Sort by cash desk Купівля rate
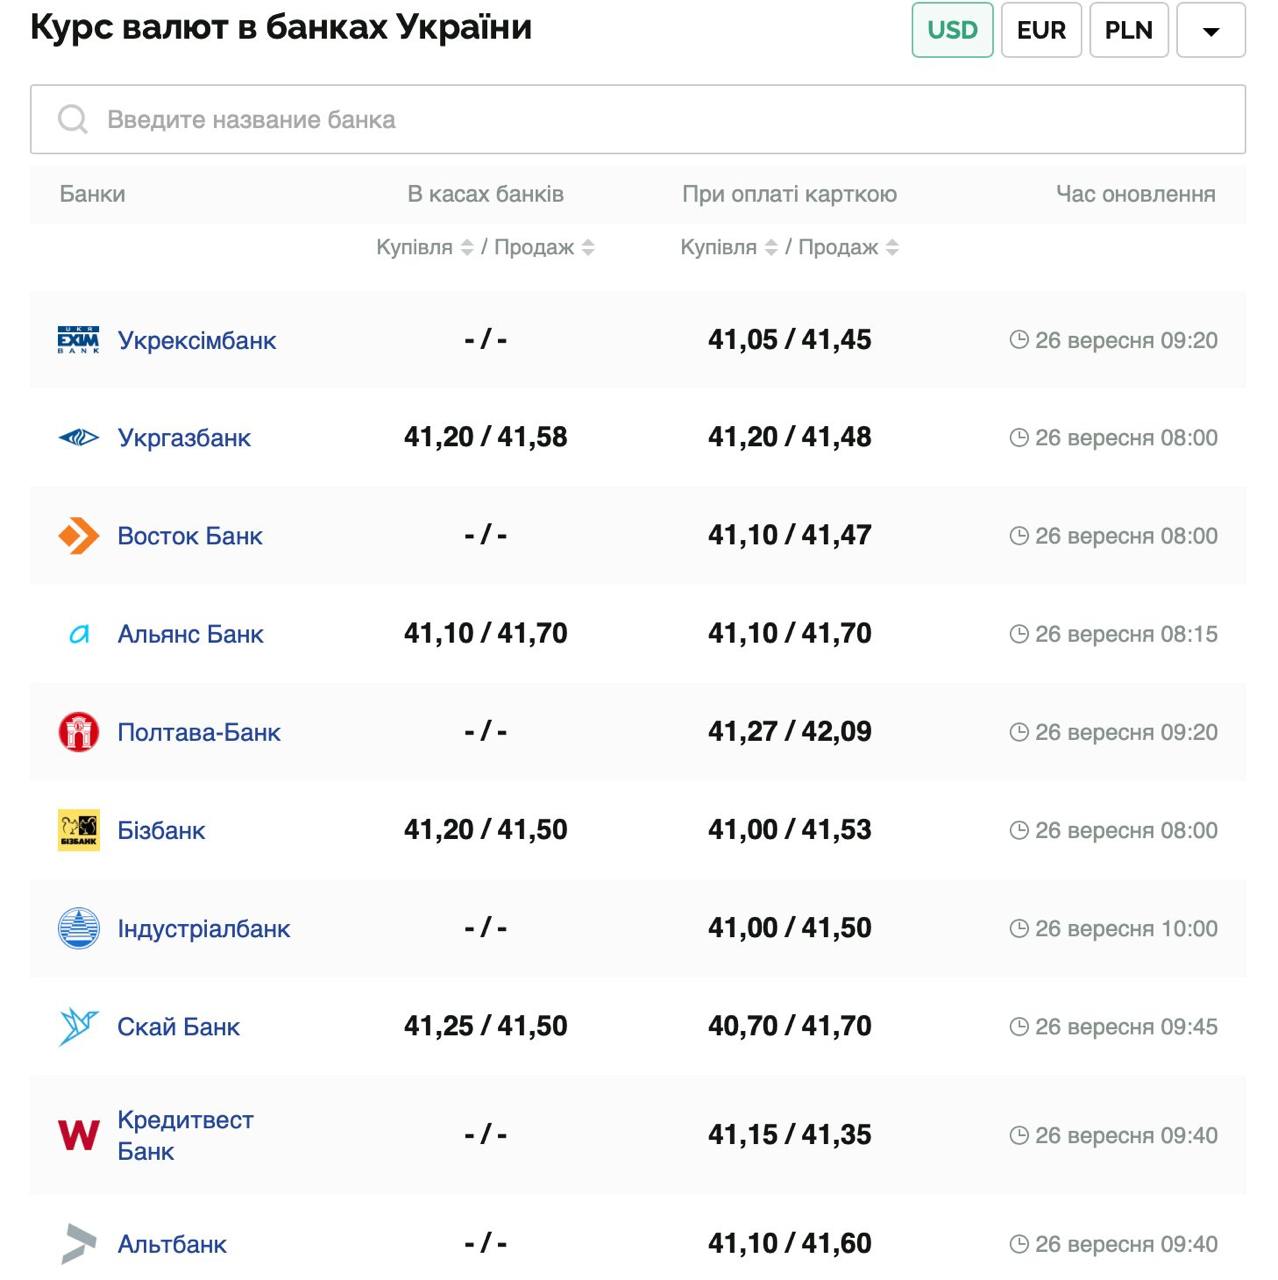This screenshot has height=1280, width=1278. coord(466,247)
